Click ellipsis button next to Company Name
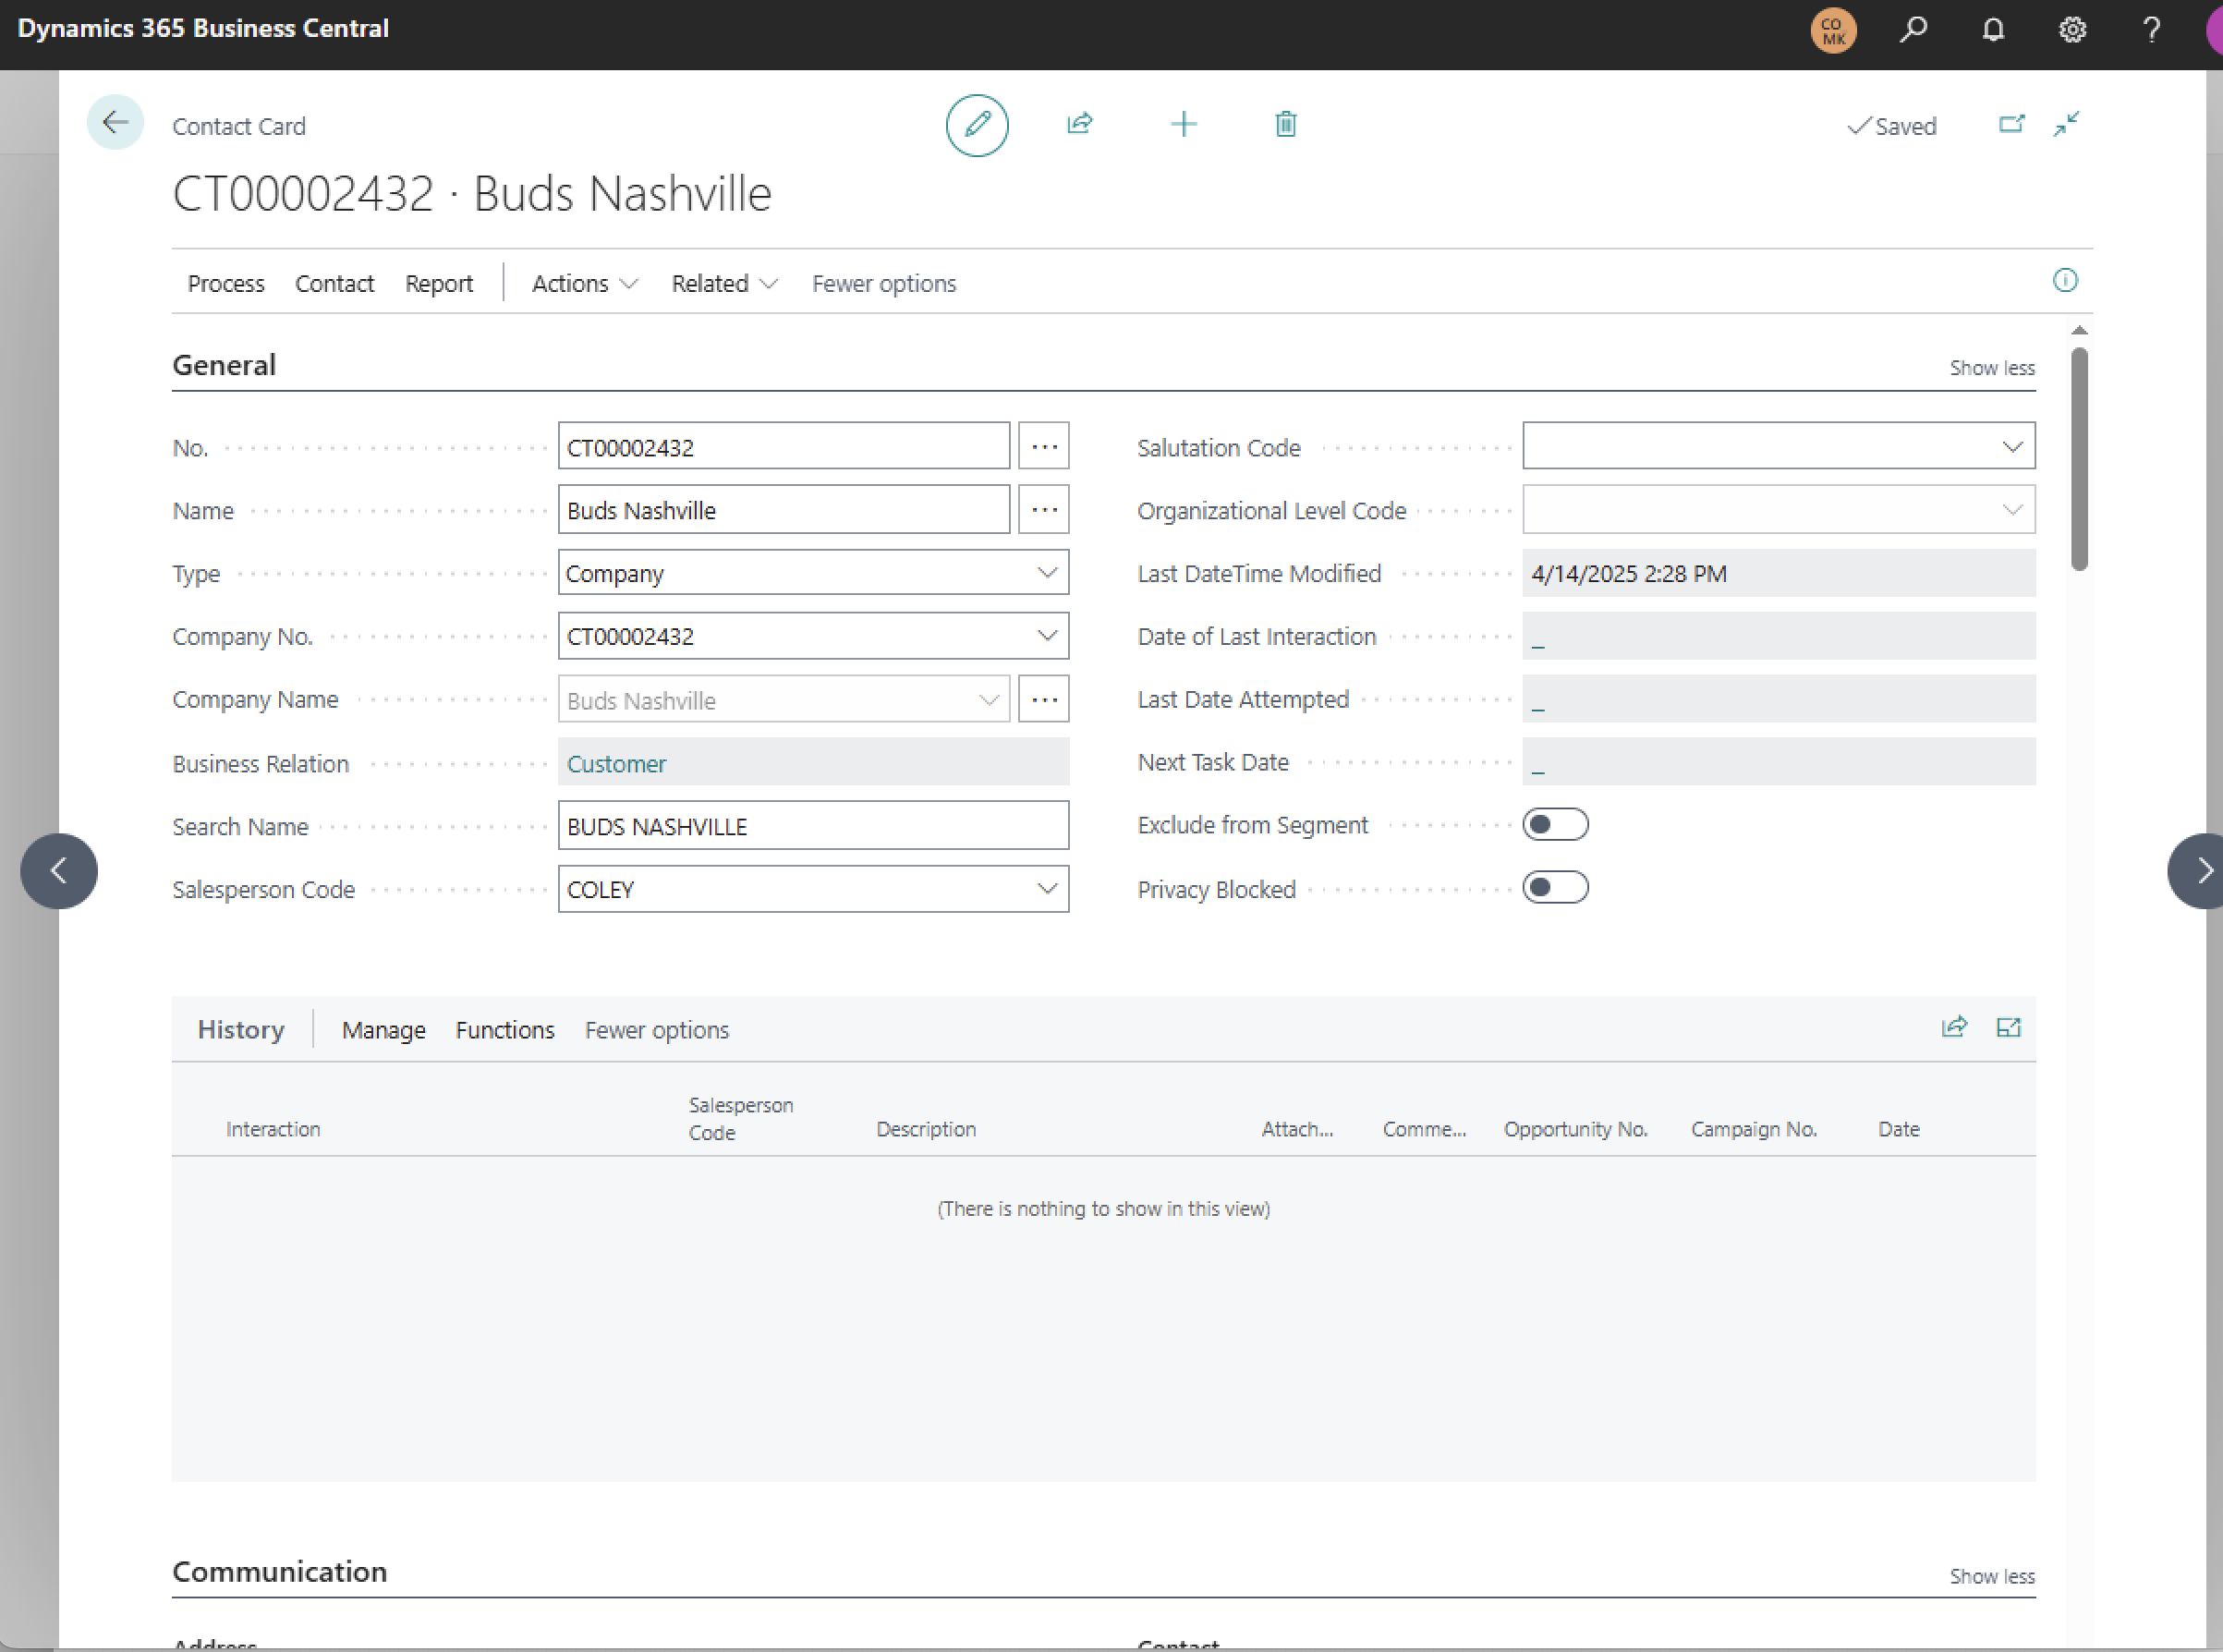 [1044, 699]
